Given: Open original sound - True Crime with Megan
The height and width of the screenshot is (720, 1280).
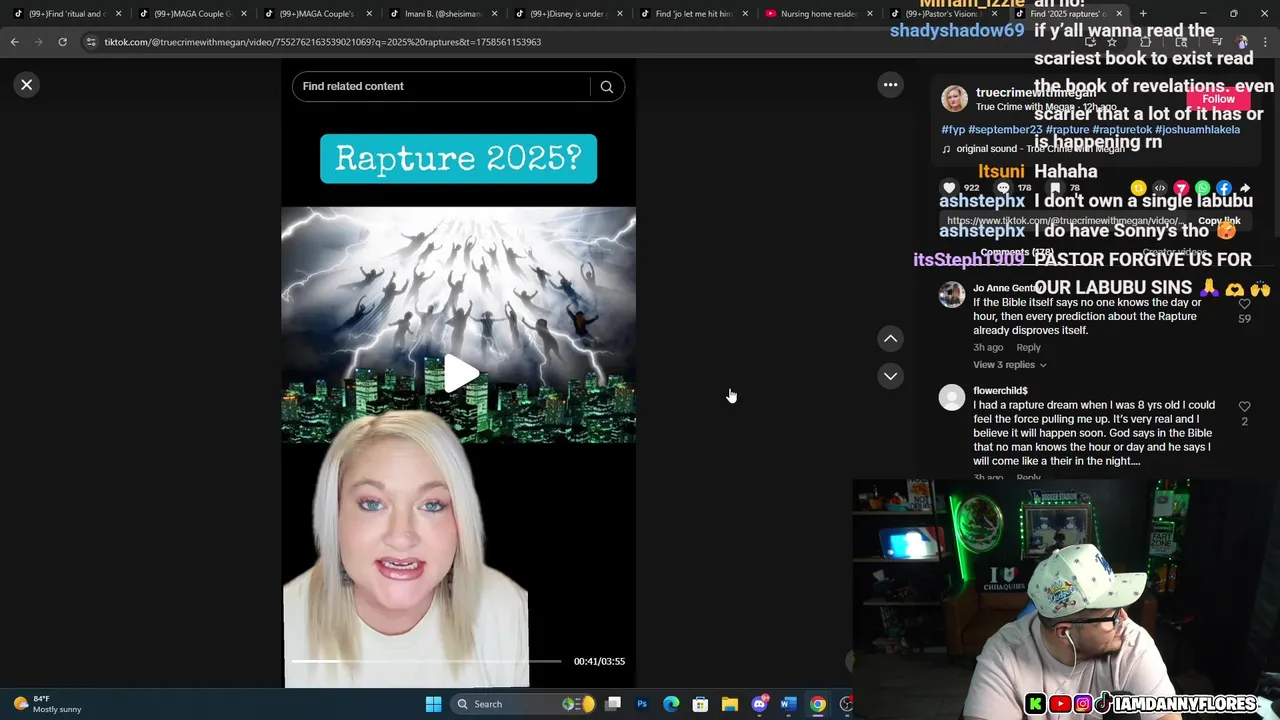Looking at the screenshot, I should (x=1034, y=149).
